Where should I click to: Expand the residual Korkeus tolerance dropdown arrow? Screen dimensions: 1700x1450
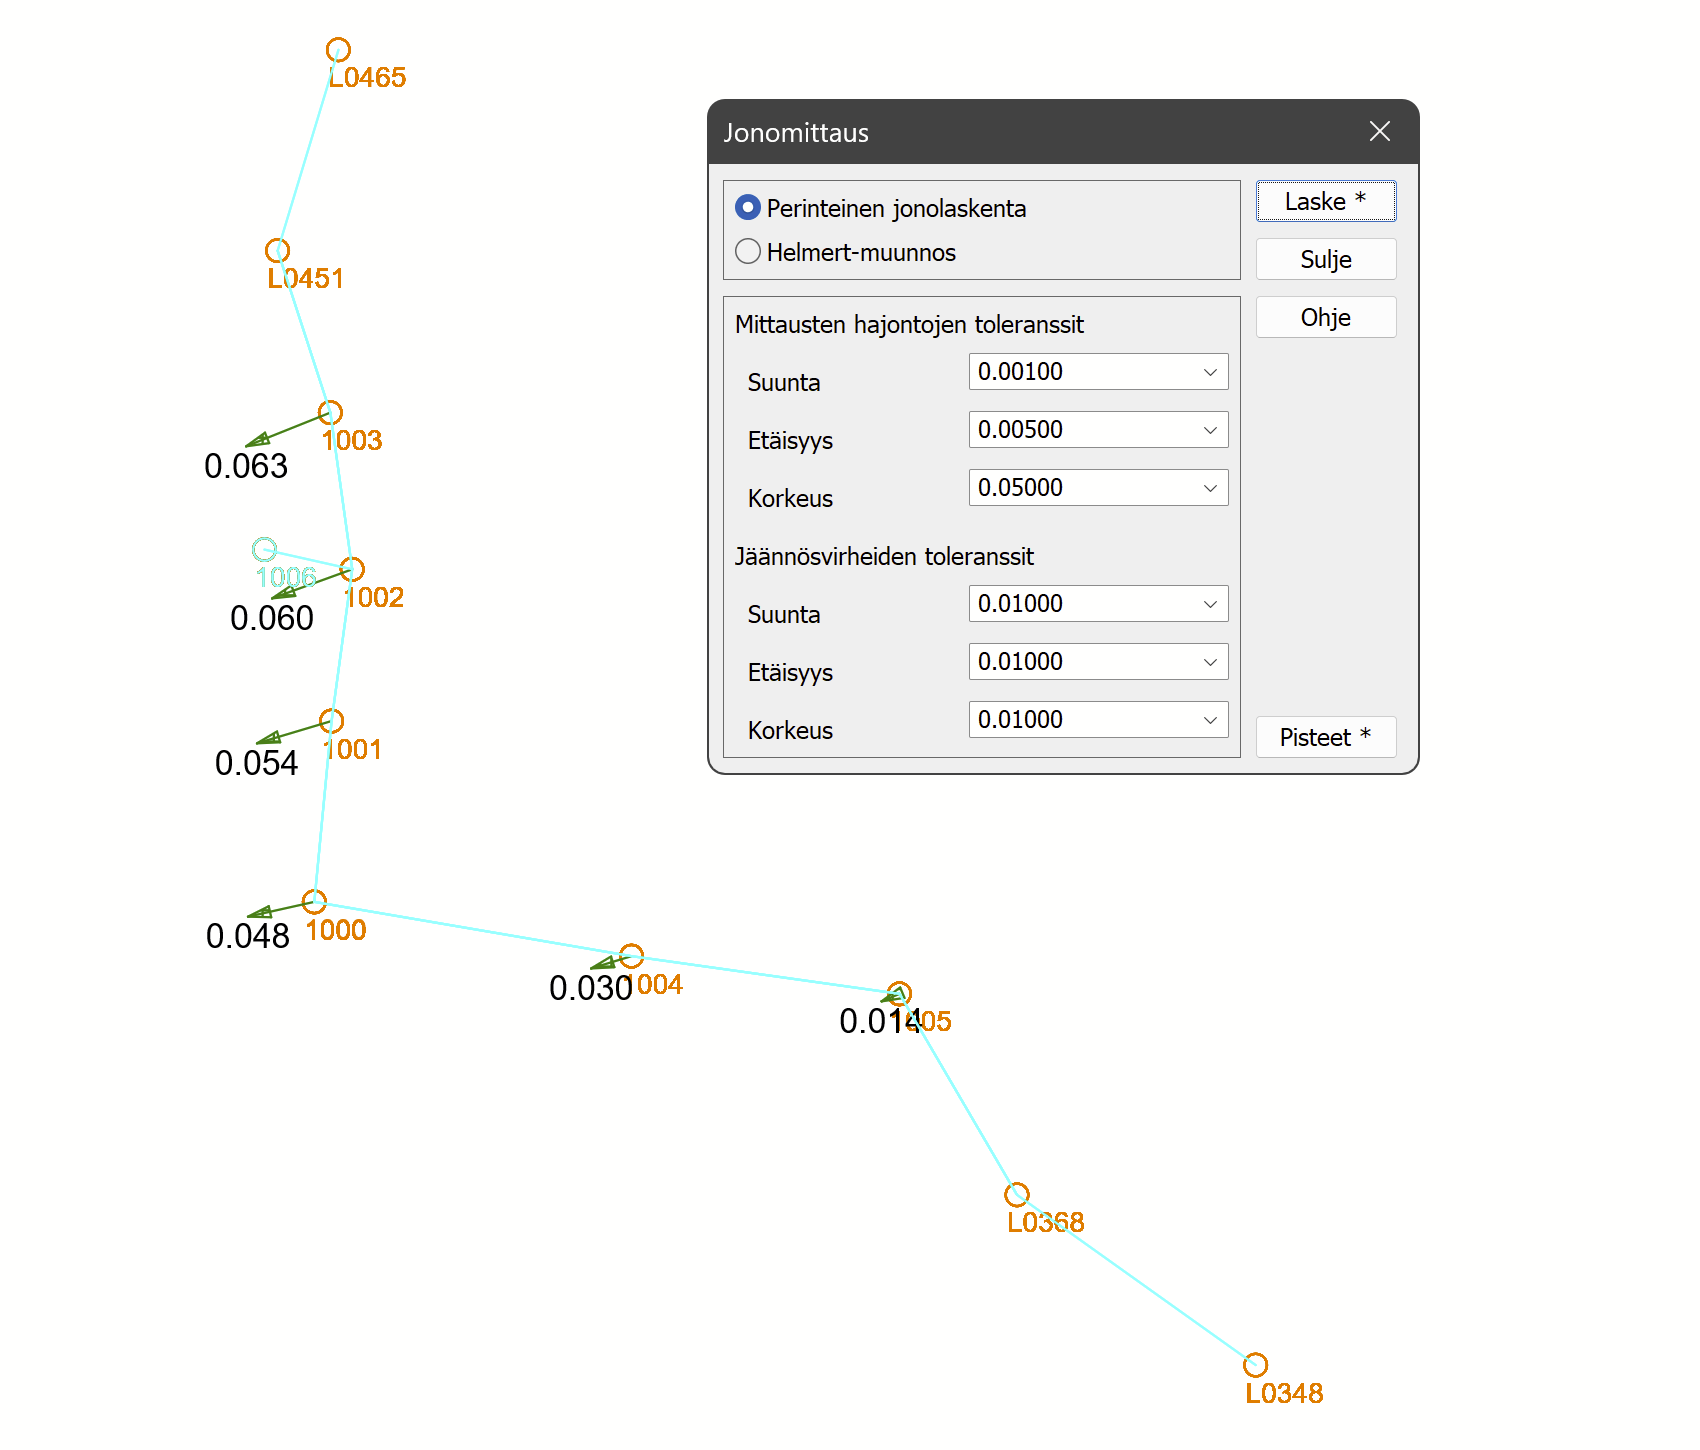click(x=1210, y=720)
